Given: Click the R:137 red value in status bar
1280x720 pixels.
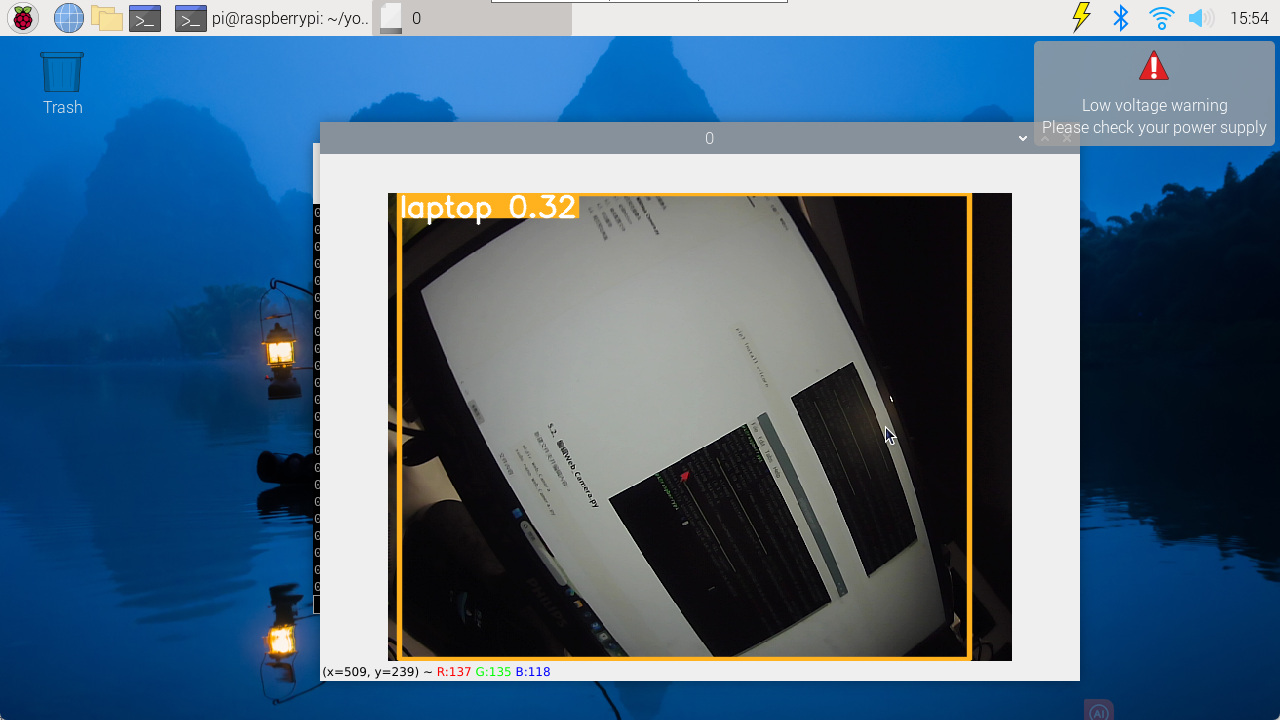Looking at the screenshot, I should click(x=454, y=672).
